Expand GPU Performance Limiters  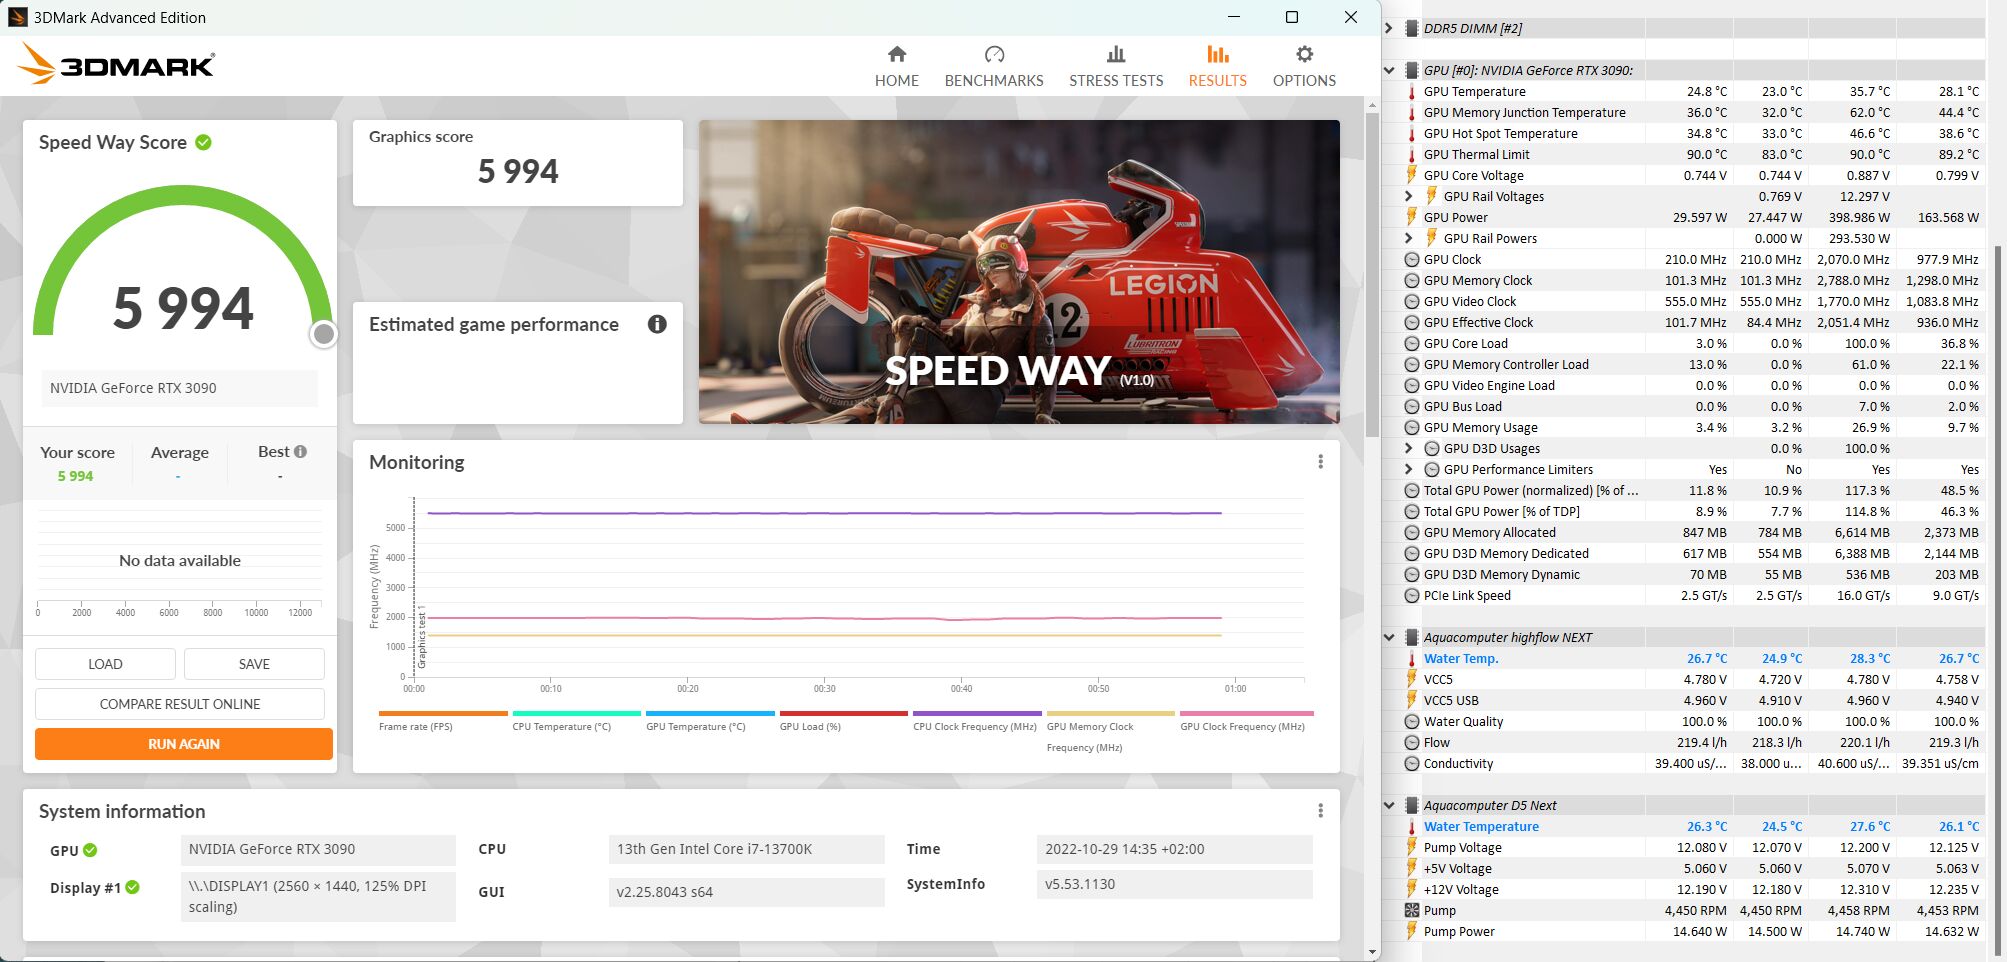[1409, 469]
